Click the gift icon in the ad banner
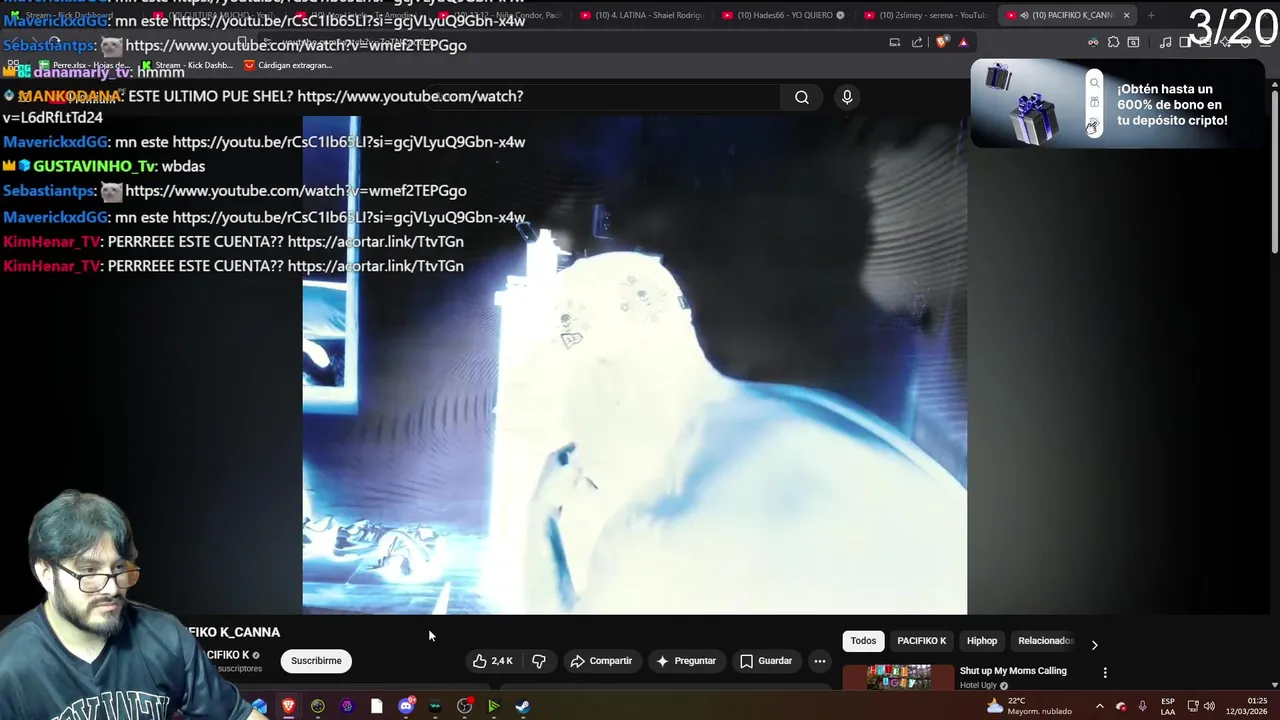This screenshot has width=1280, height=720. (1094, 103)
